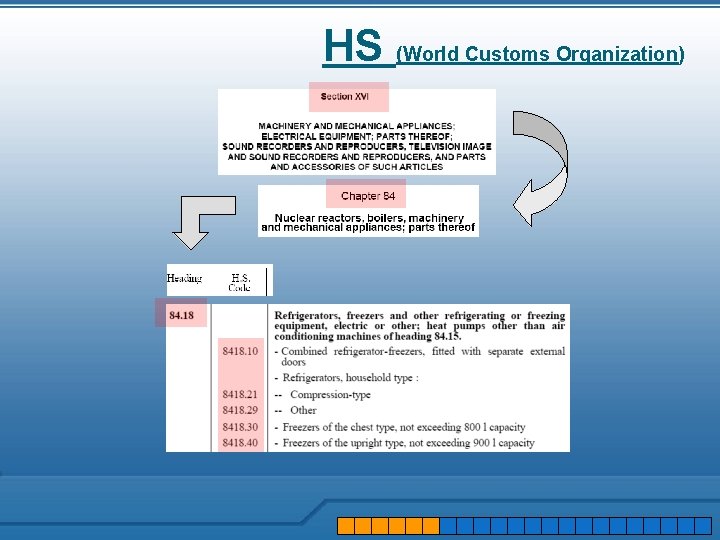Click the curved gray arrow graphic
The height and width of the screenshot is (540, 720).
(x=540, y=168)
